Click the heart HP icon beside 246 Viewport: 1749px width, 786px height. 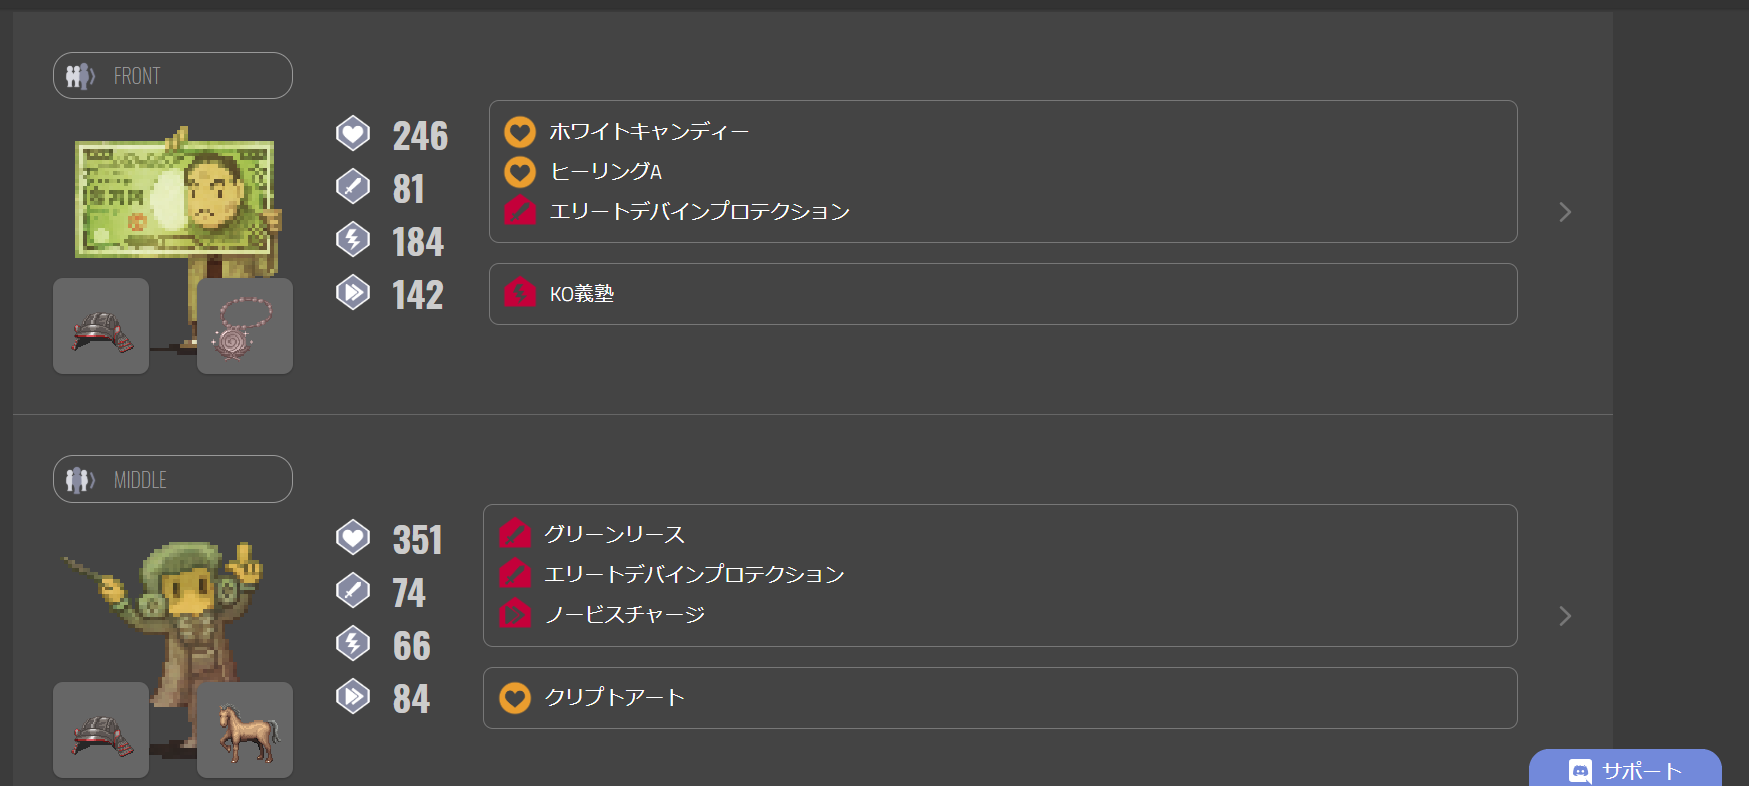(353, 134)
